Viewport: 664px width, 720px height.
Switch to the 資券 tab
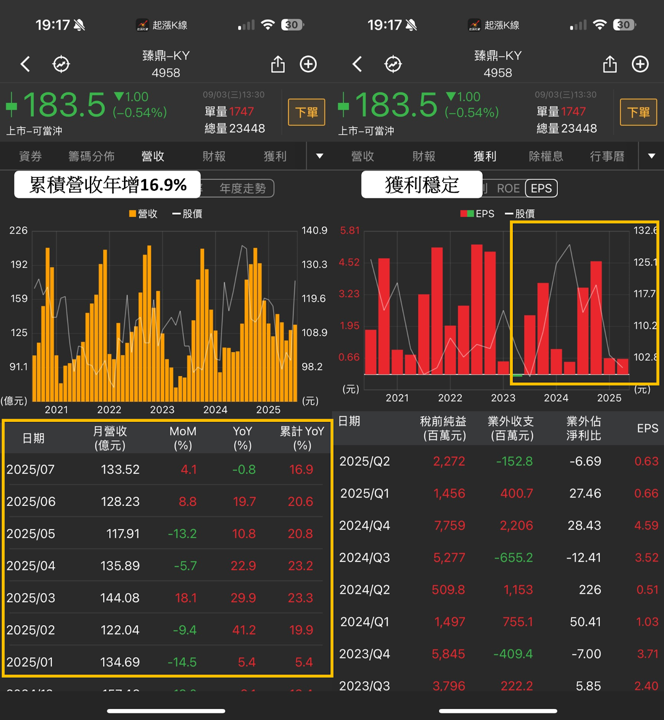pyautogui.click(x=30, y=156)
